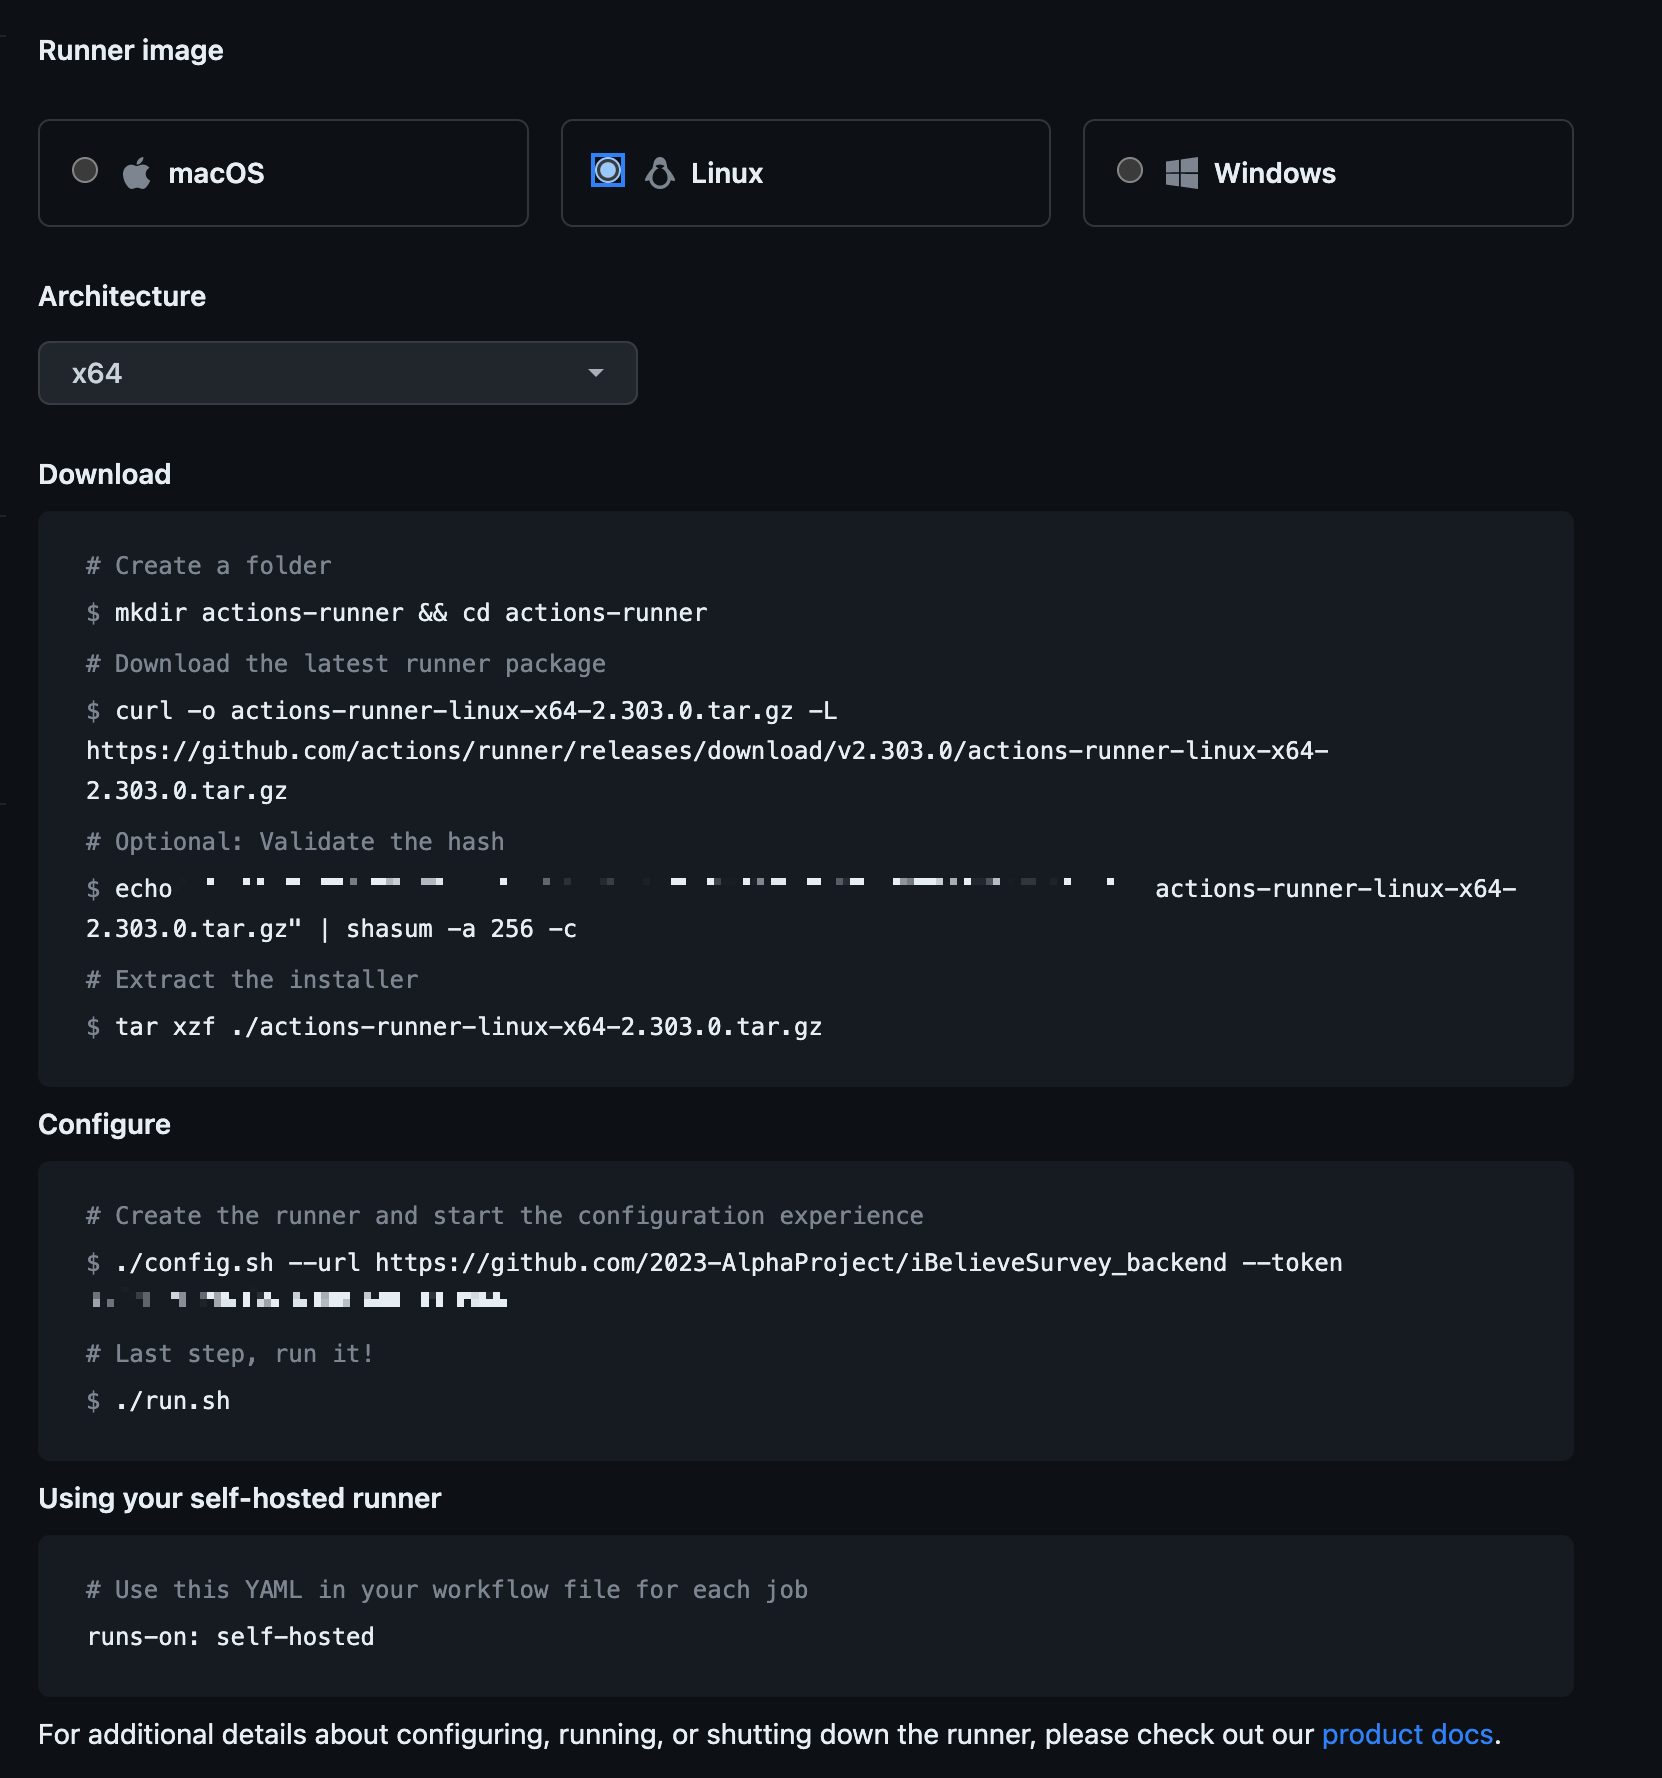Screen dimensions: 1662x1778
Task: Select the Windows radio button
Action: [x=1130, y=171]
